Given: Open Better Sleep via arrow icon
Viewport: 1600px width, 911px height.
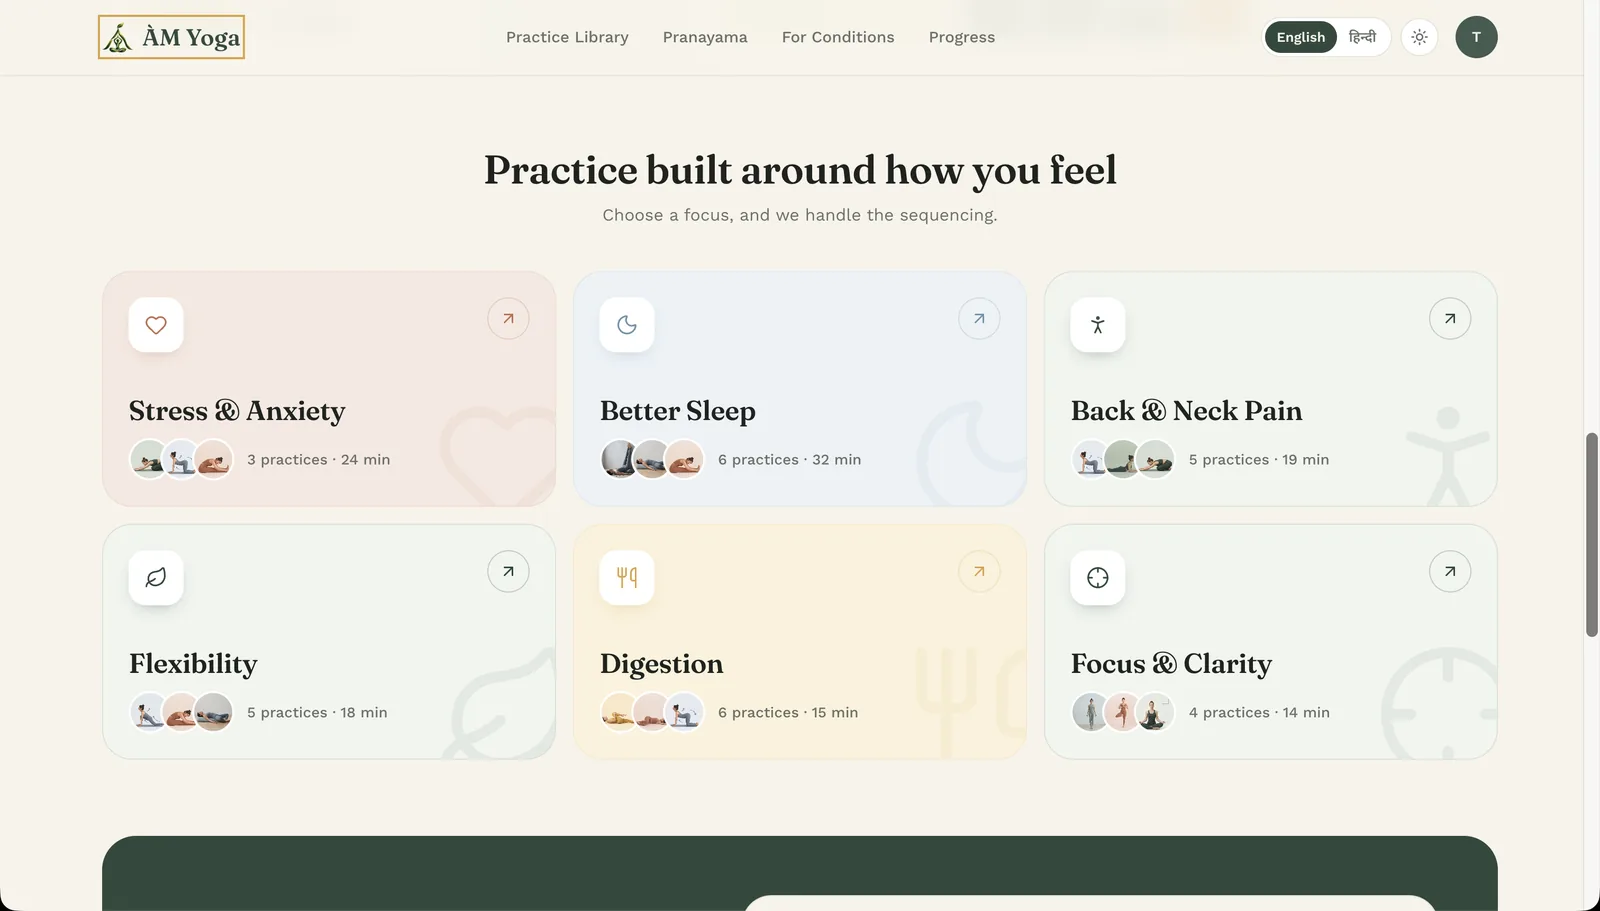Looking at the screenshot, I should pyautogui.click(x=979, y=319).
